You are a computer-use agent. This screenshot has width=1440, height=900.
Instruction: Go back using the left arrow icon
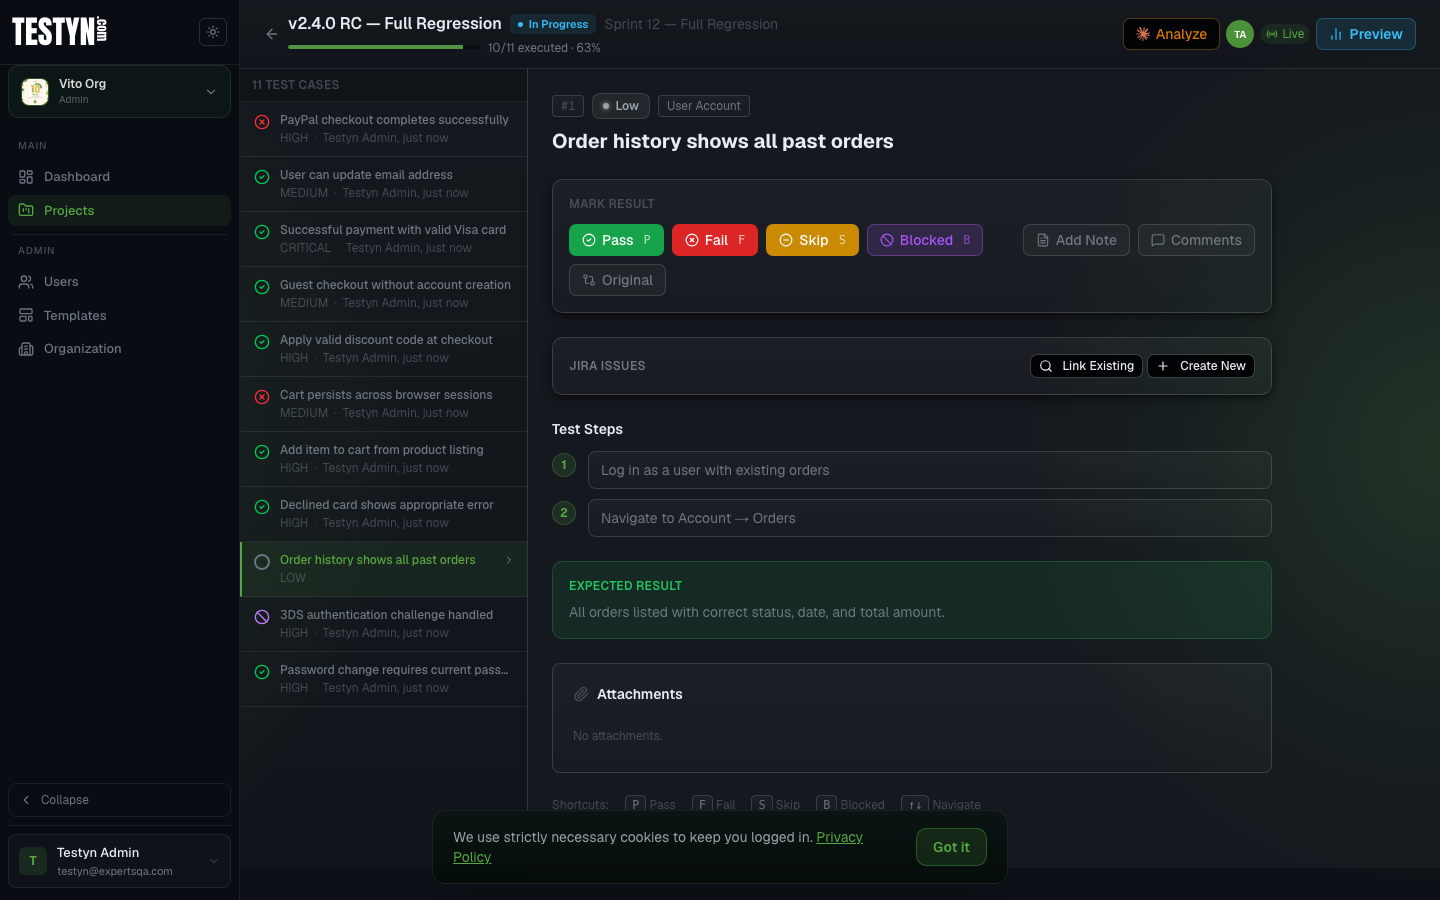pyautogui.click(x=272, y=34)
